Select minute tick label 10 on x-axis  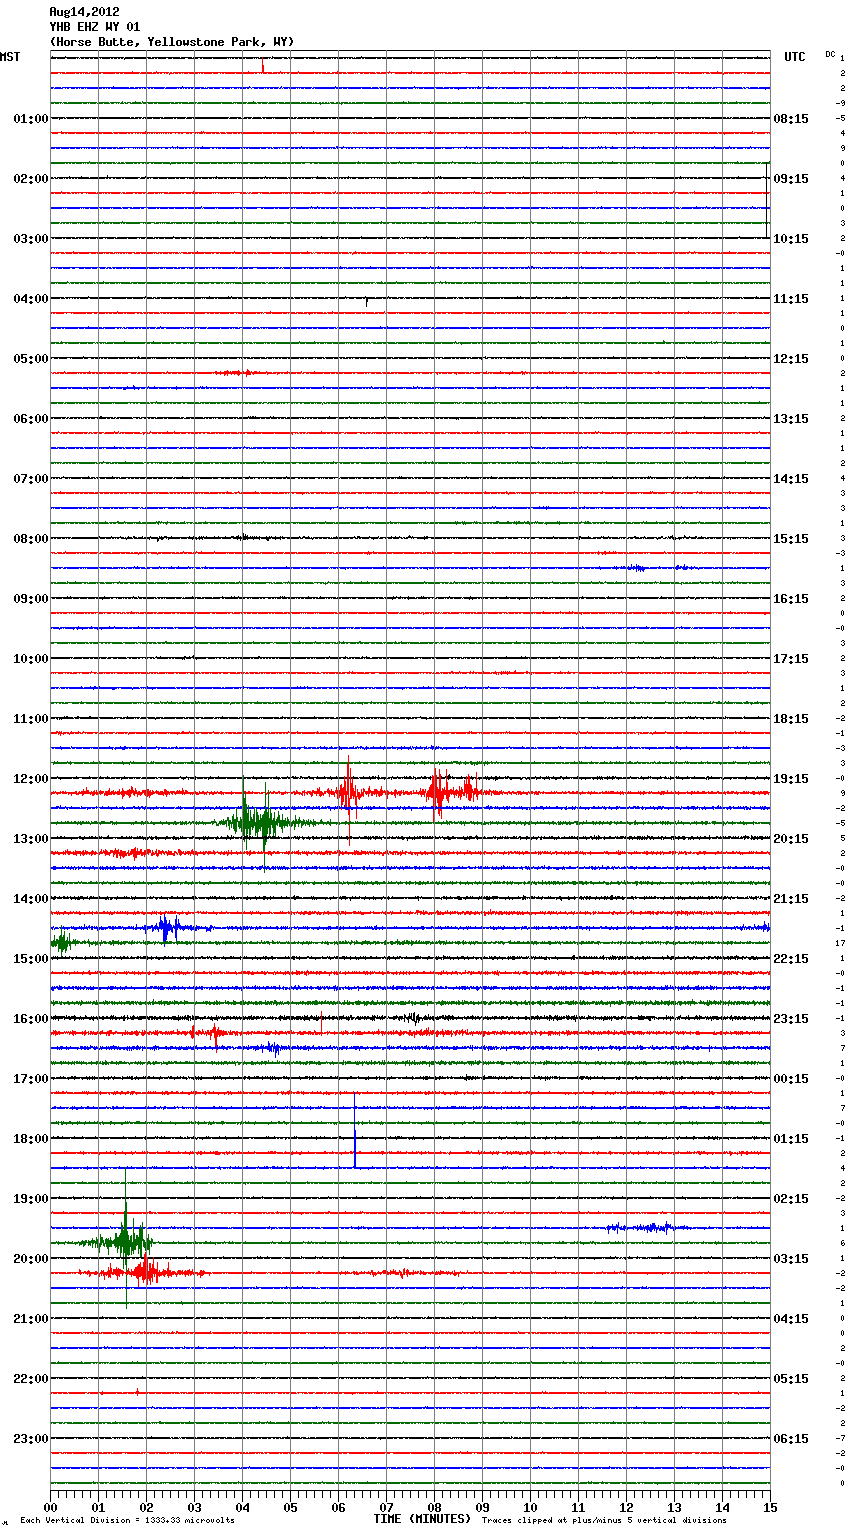[x=530, y=1507]
